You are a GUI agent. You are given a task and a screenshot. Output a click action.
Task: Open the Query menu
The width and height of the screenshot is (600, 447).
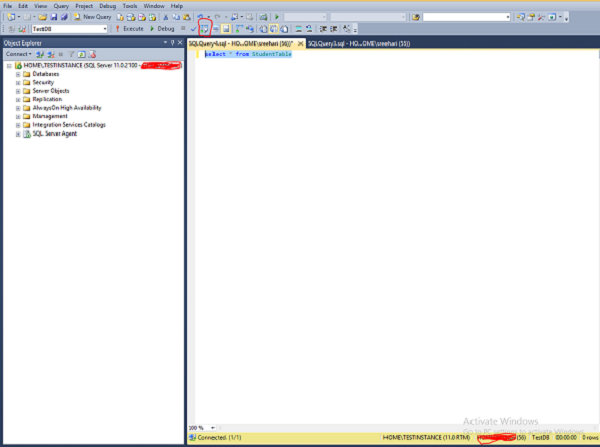coord(59,6)
